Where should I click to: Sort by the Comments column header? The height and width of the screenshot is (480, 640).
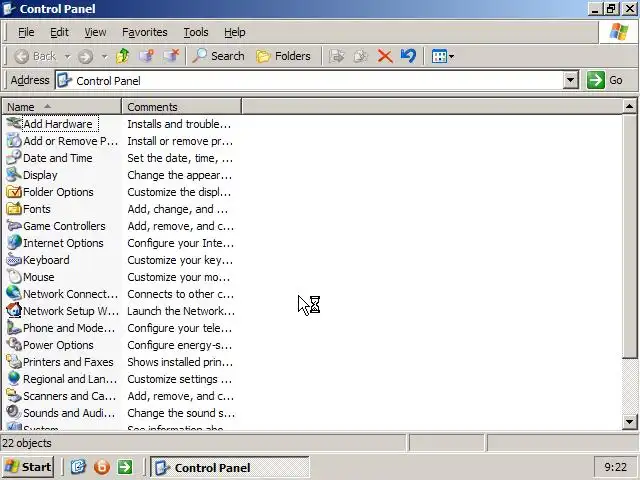point(181,107)
